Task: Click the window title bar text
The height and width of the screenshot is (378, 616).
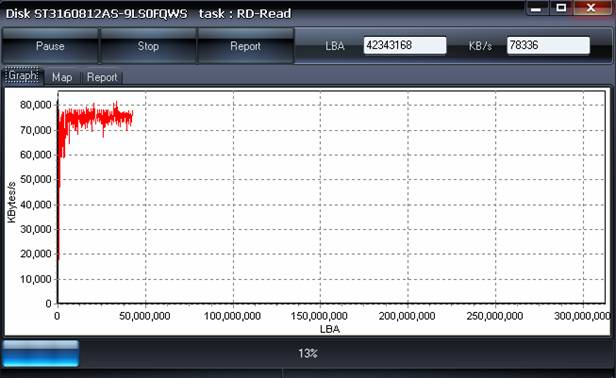Action: coord(148,13)
